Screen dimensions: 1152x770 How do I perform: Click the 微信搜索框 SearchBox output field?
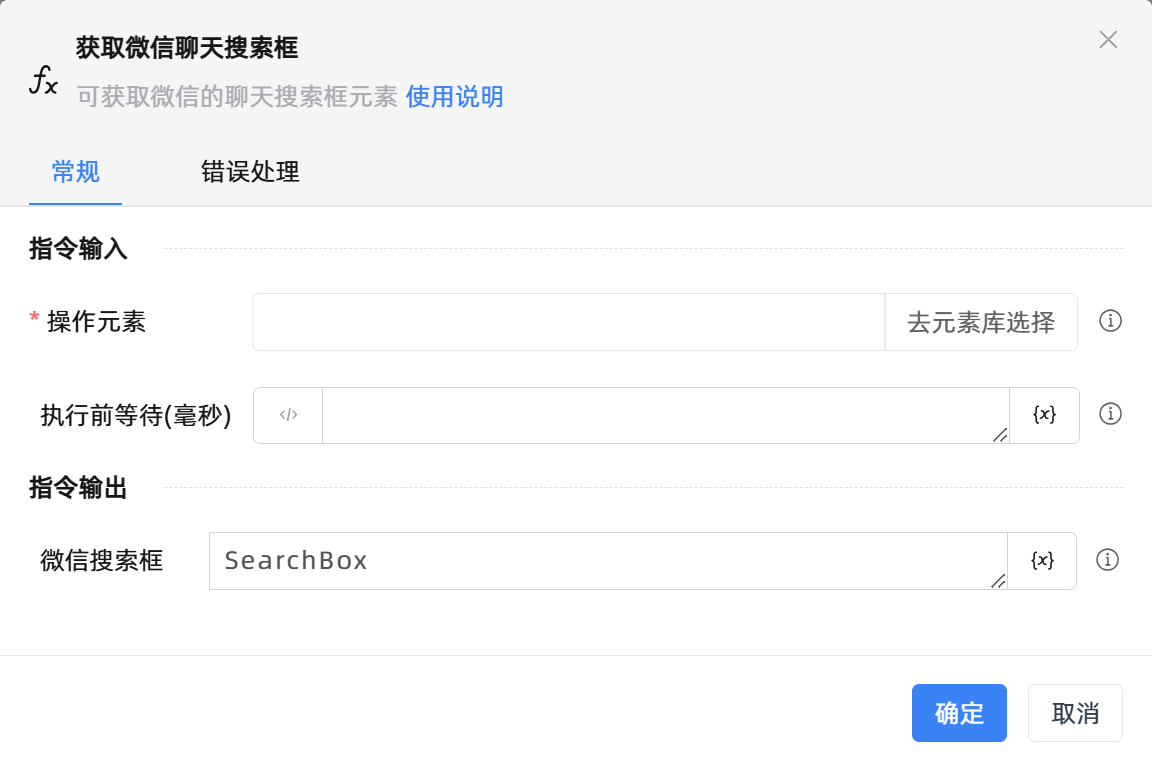(608, 561)
